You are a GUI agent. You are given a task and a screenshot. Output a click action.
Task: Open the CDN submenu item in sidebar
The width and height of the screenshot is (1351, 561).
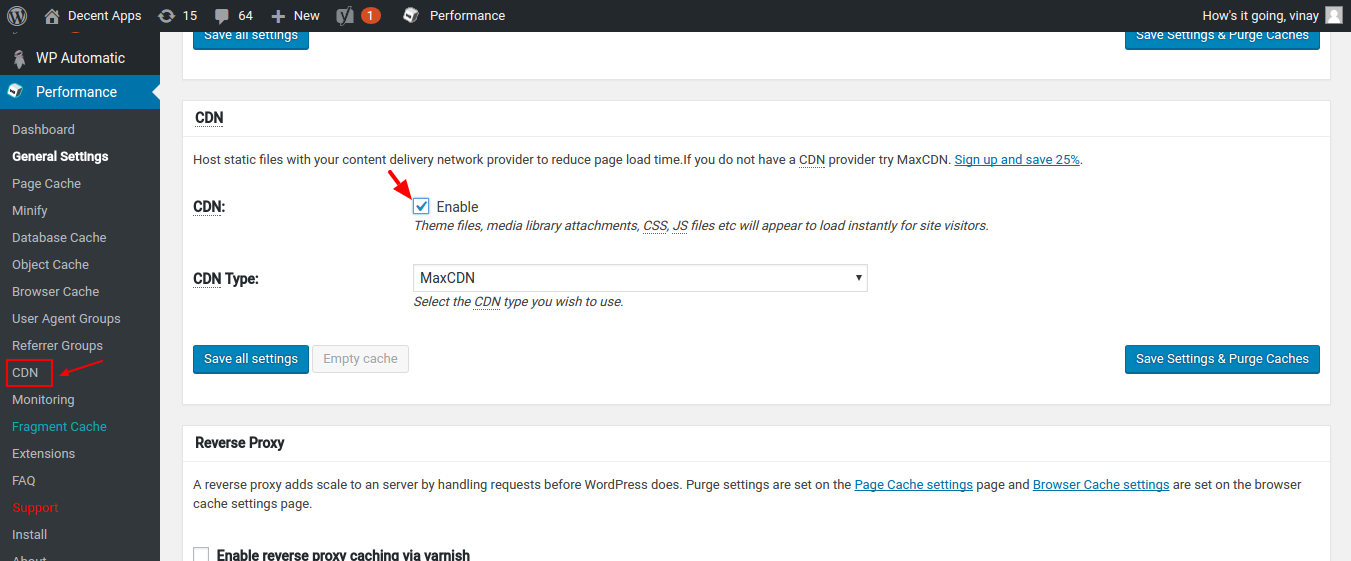pyautogui.click(x=25, y=373)
